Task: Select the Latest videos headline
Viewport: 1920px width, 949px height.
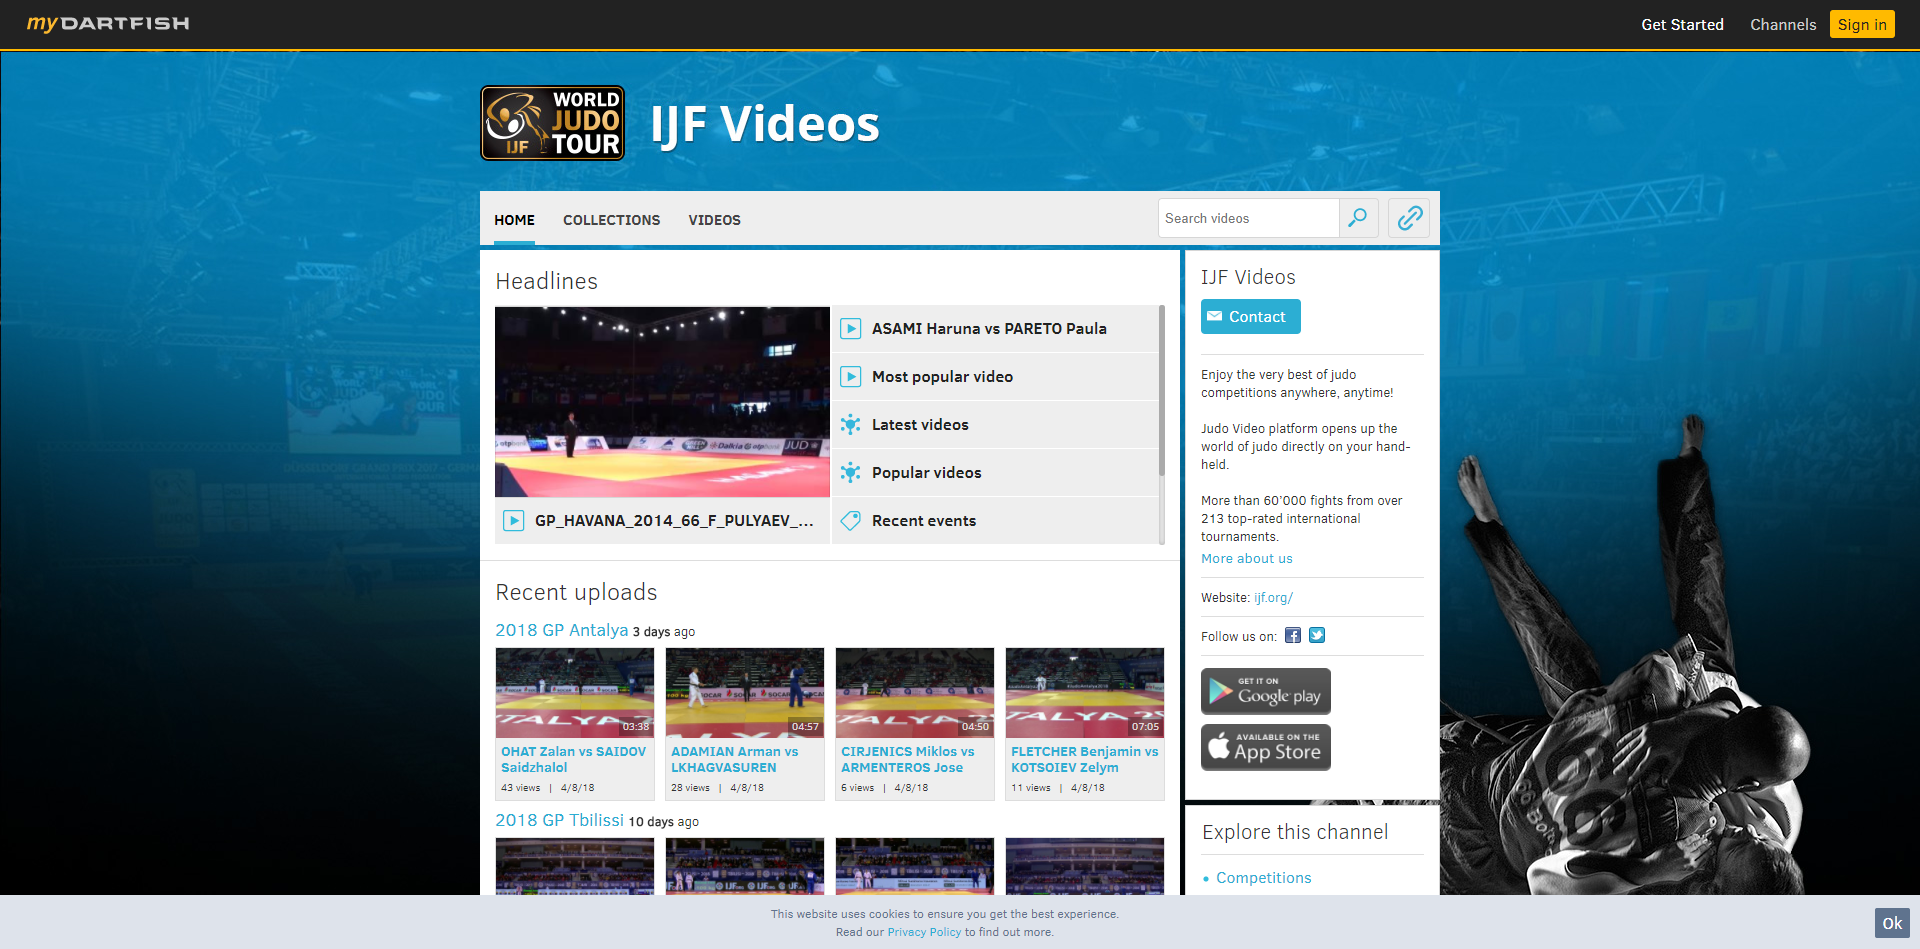Action: [995, 425]
